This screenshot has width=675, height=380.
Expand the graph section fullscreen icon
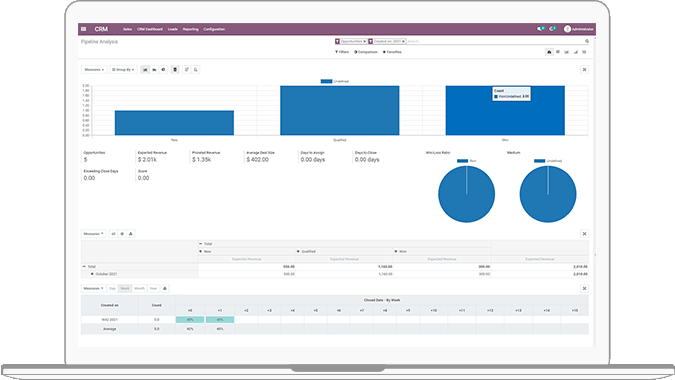pyautogui.click(x=584, y=69)
